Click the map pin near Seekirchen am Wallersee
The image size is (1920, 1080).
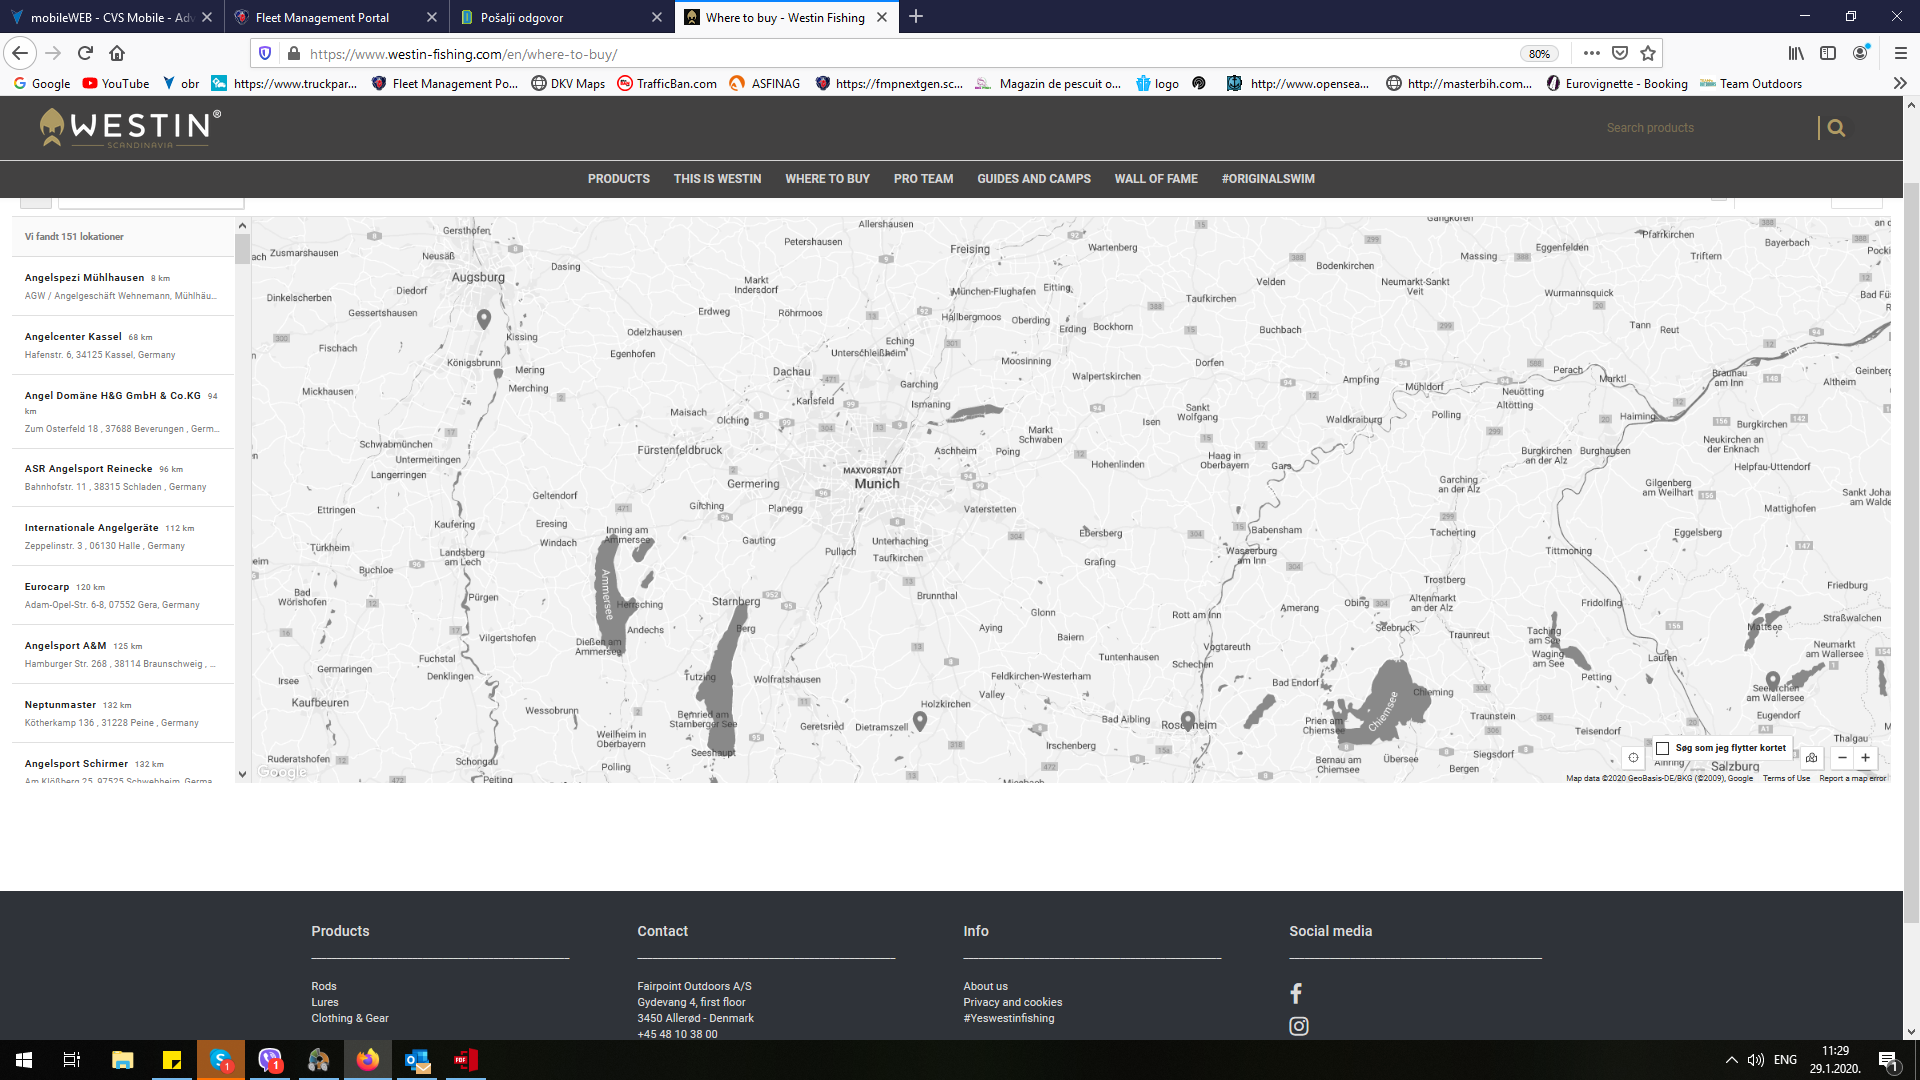1772,681
